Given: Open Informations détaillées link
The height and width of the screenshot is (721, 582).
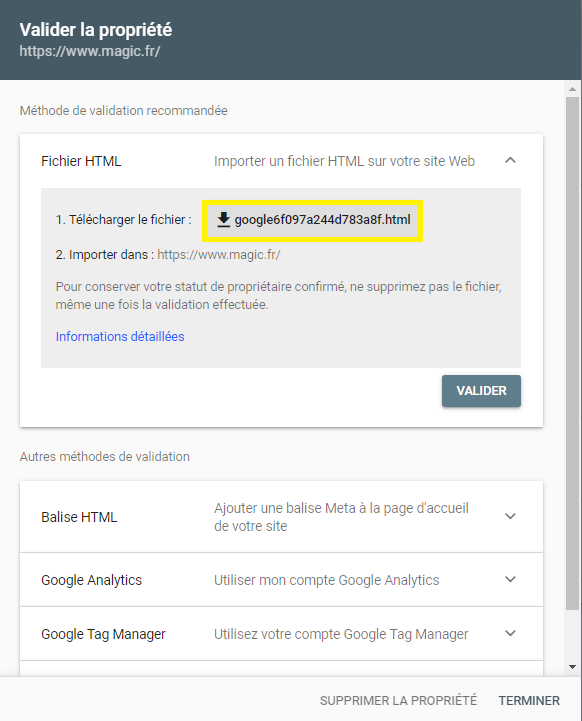Looking at the screenshot, I should pyautogui.click(x=120, y=337).
